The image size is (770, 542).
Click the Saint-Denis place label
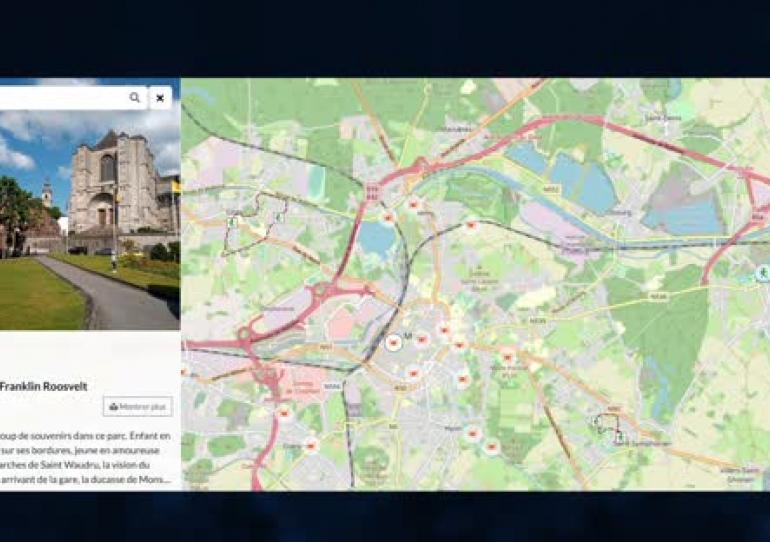(663, 118)
